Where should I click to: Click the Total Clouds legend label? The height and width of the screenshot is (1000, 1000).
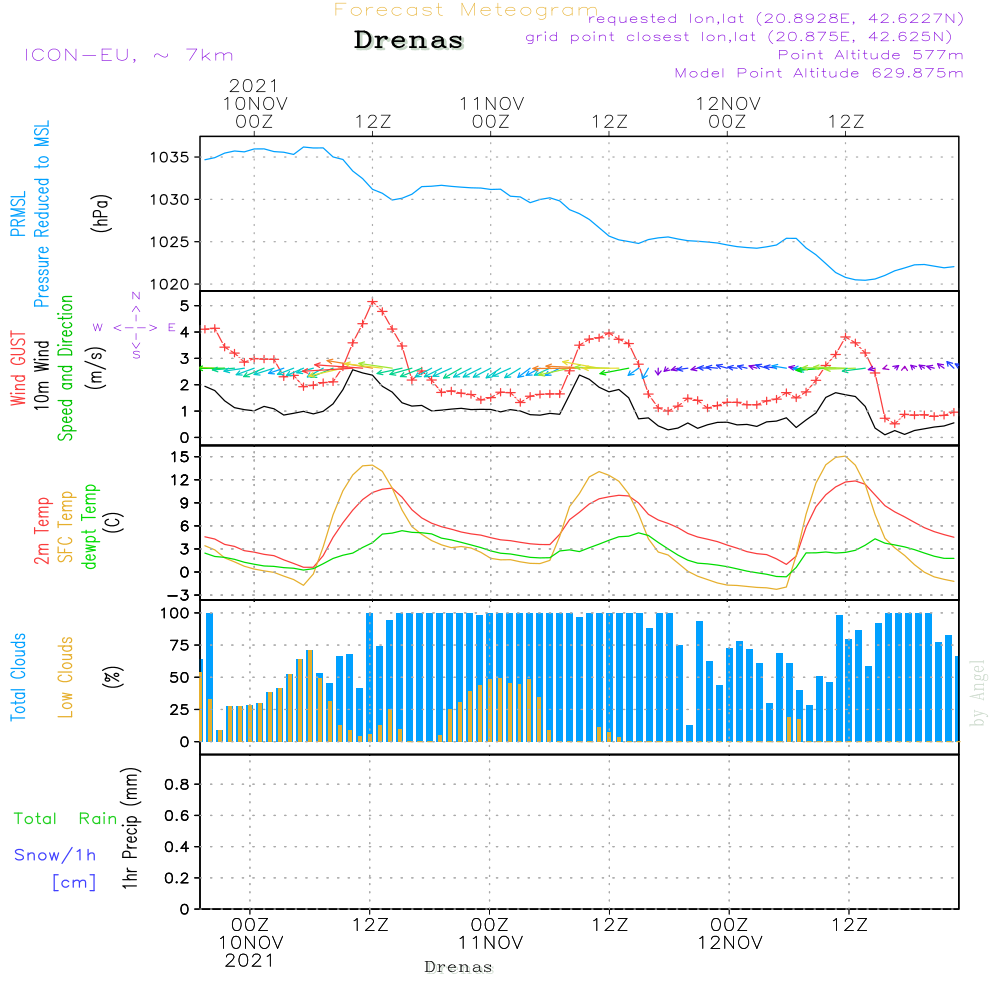click(x=17, y=676)
